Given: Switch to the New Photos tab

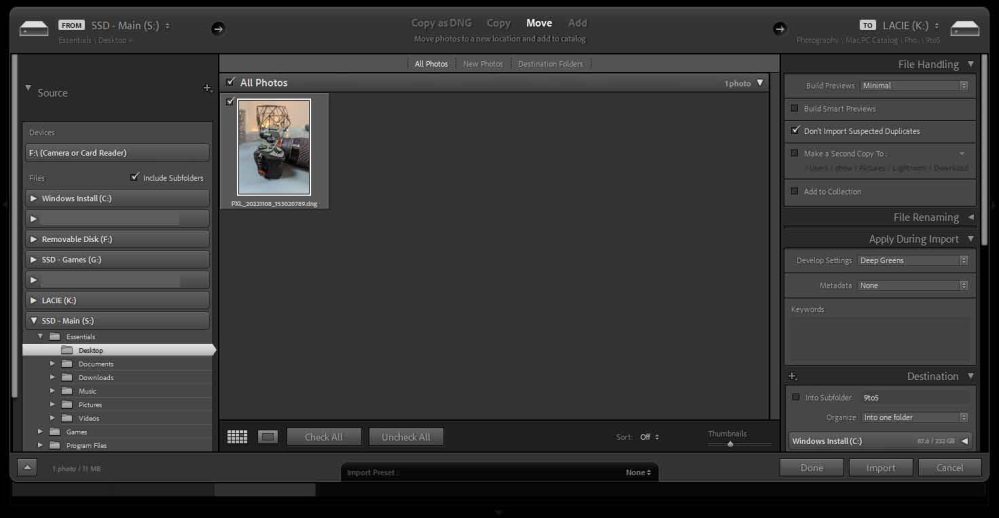Looking at the screenshot, I should click(x=482, y=64).
